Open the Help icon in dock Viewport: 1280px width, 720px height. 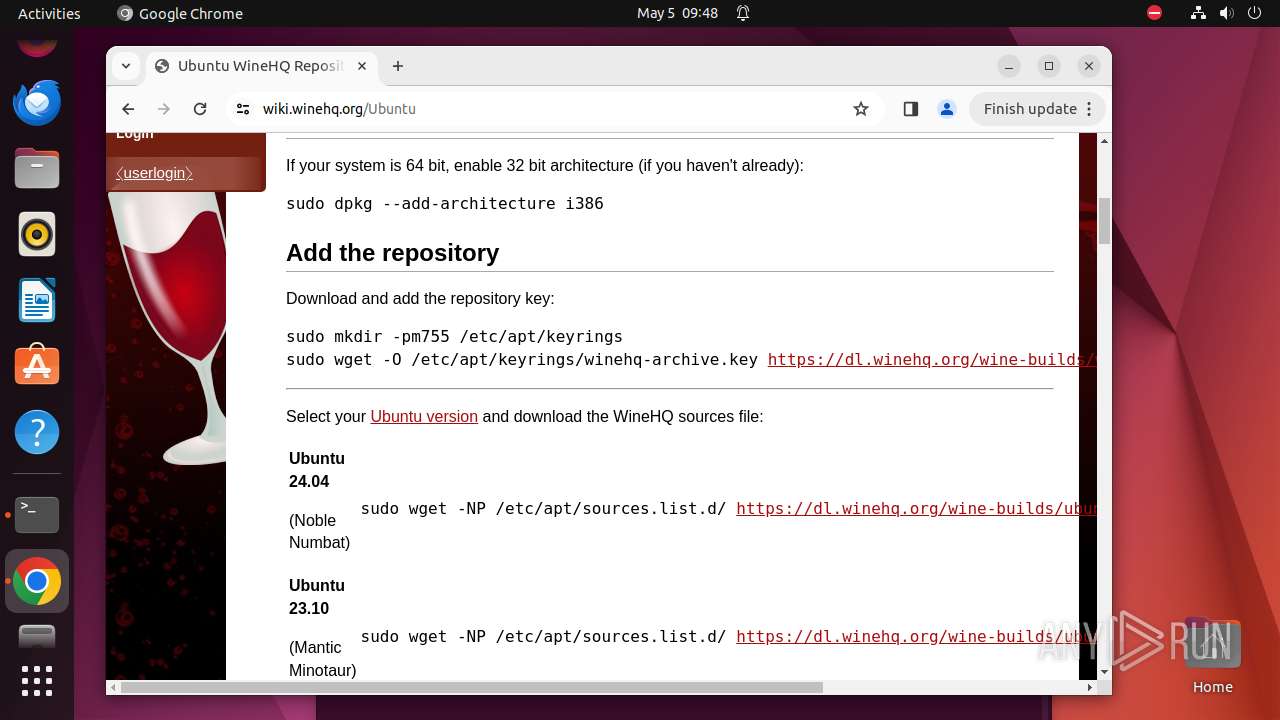coord(37,433)
